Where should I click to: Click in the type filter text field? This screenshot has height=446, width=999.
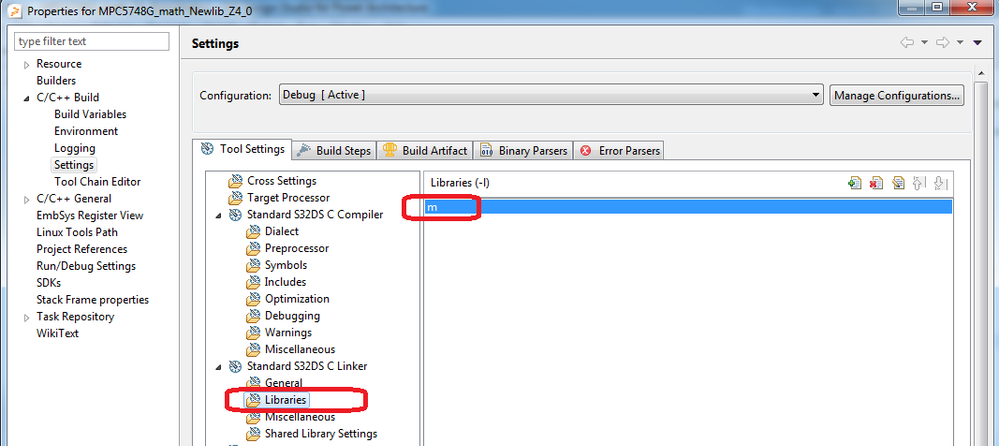[92, 41]
